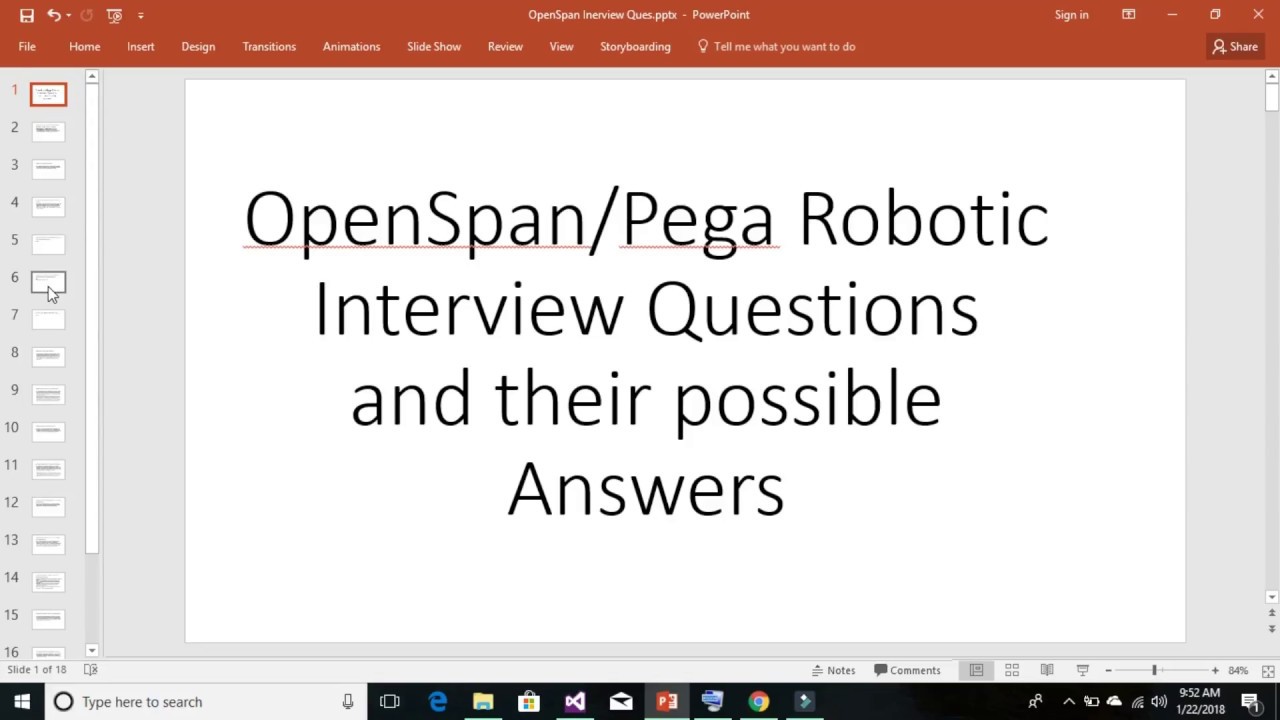Select slide 8 thumbnail
The image size is (1280, 720).
(x=48, y=356)
